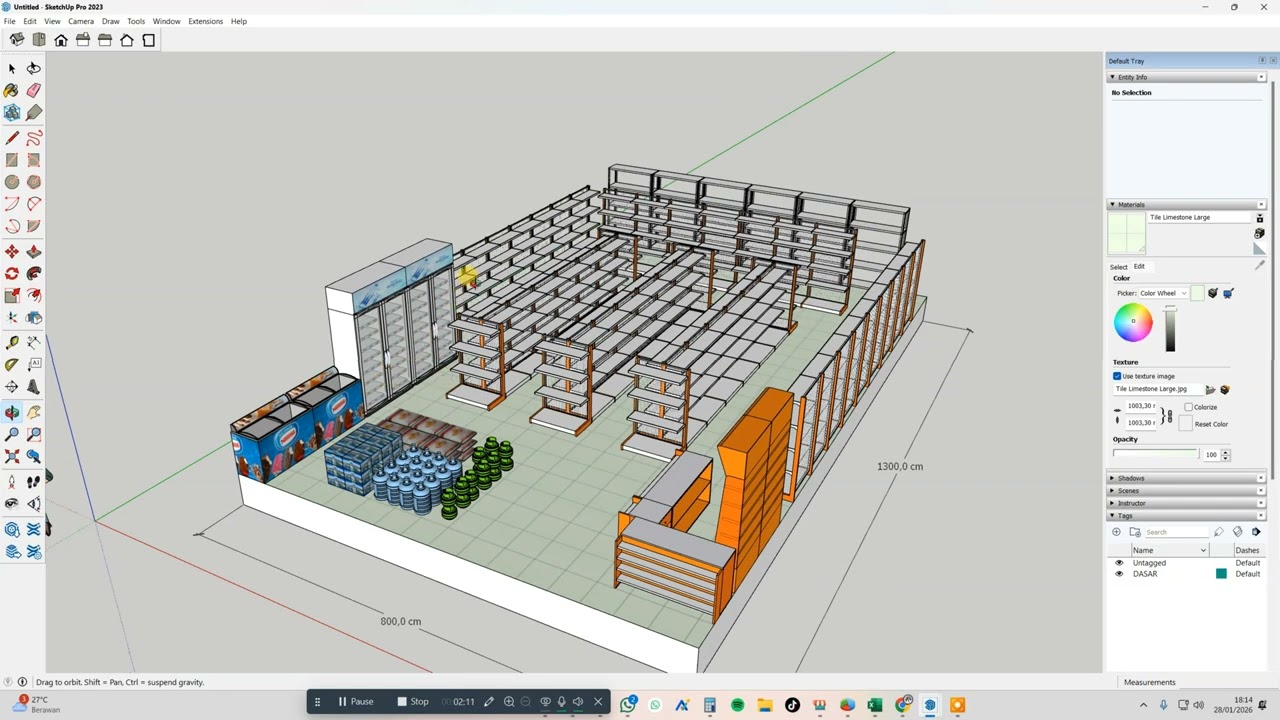
Task: Open the Extensions menu
Action: click(205, 21)
